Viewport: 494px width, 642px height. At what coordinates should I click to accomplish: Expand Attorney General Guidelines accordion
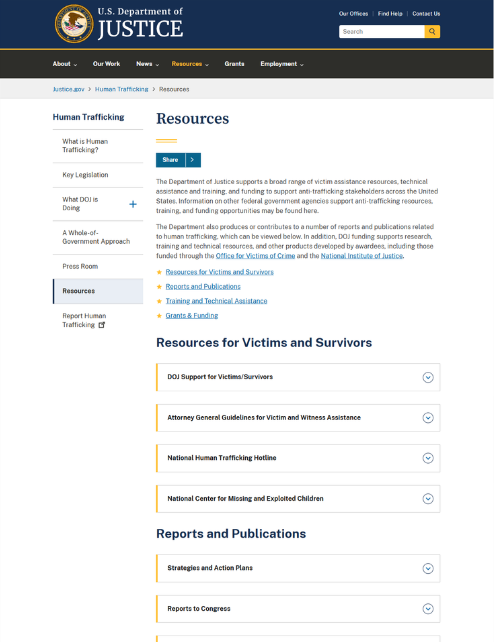point(298,418)
